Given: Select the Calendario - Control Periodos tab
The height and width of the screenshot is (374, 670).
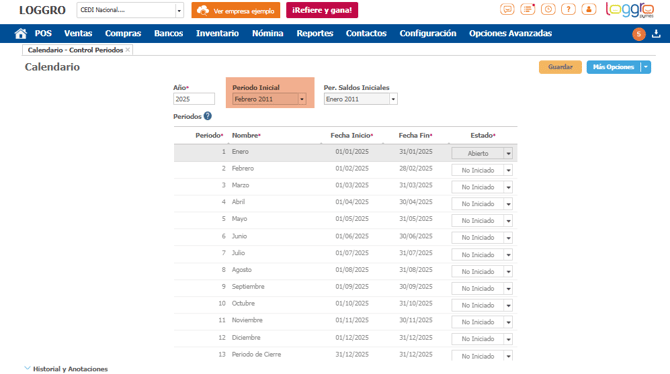Looking at the screenshot, I should tap(75, 50).
